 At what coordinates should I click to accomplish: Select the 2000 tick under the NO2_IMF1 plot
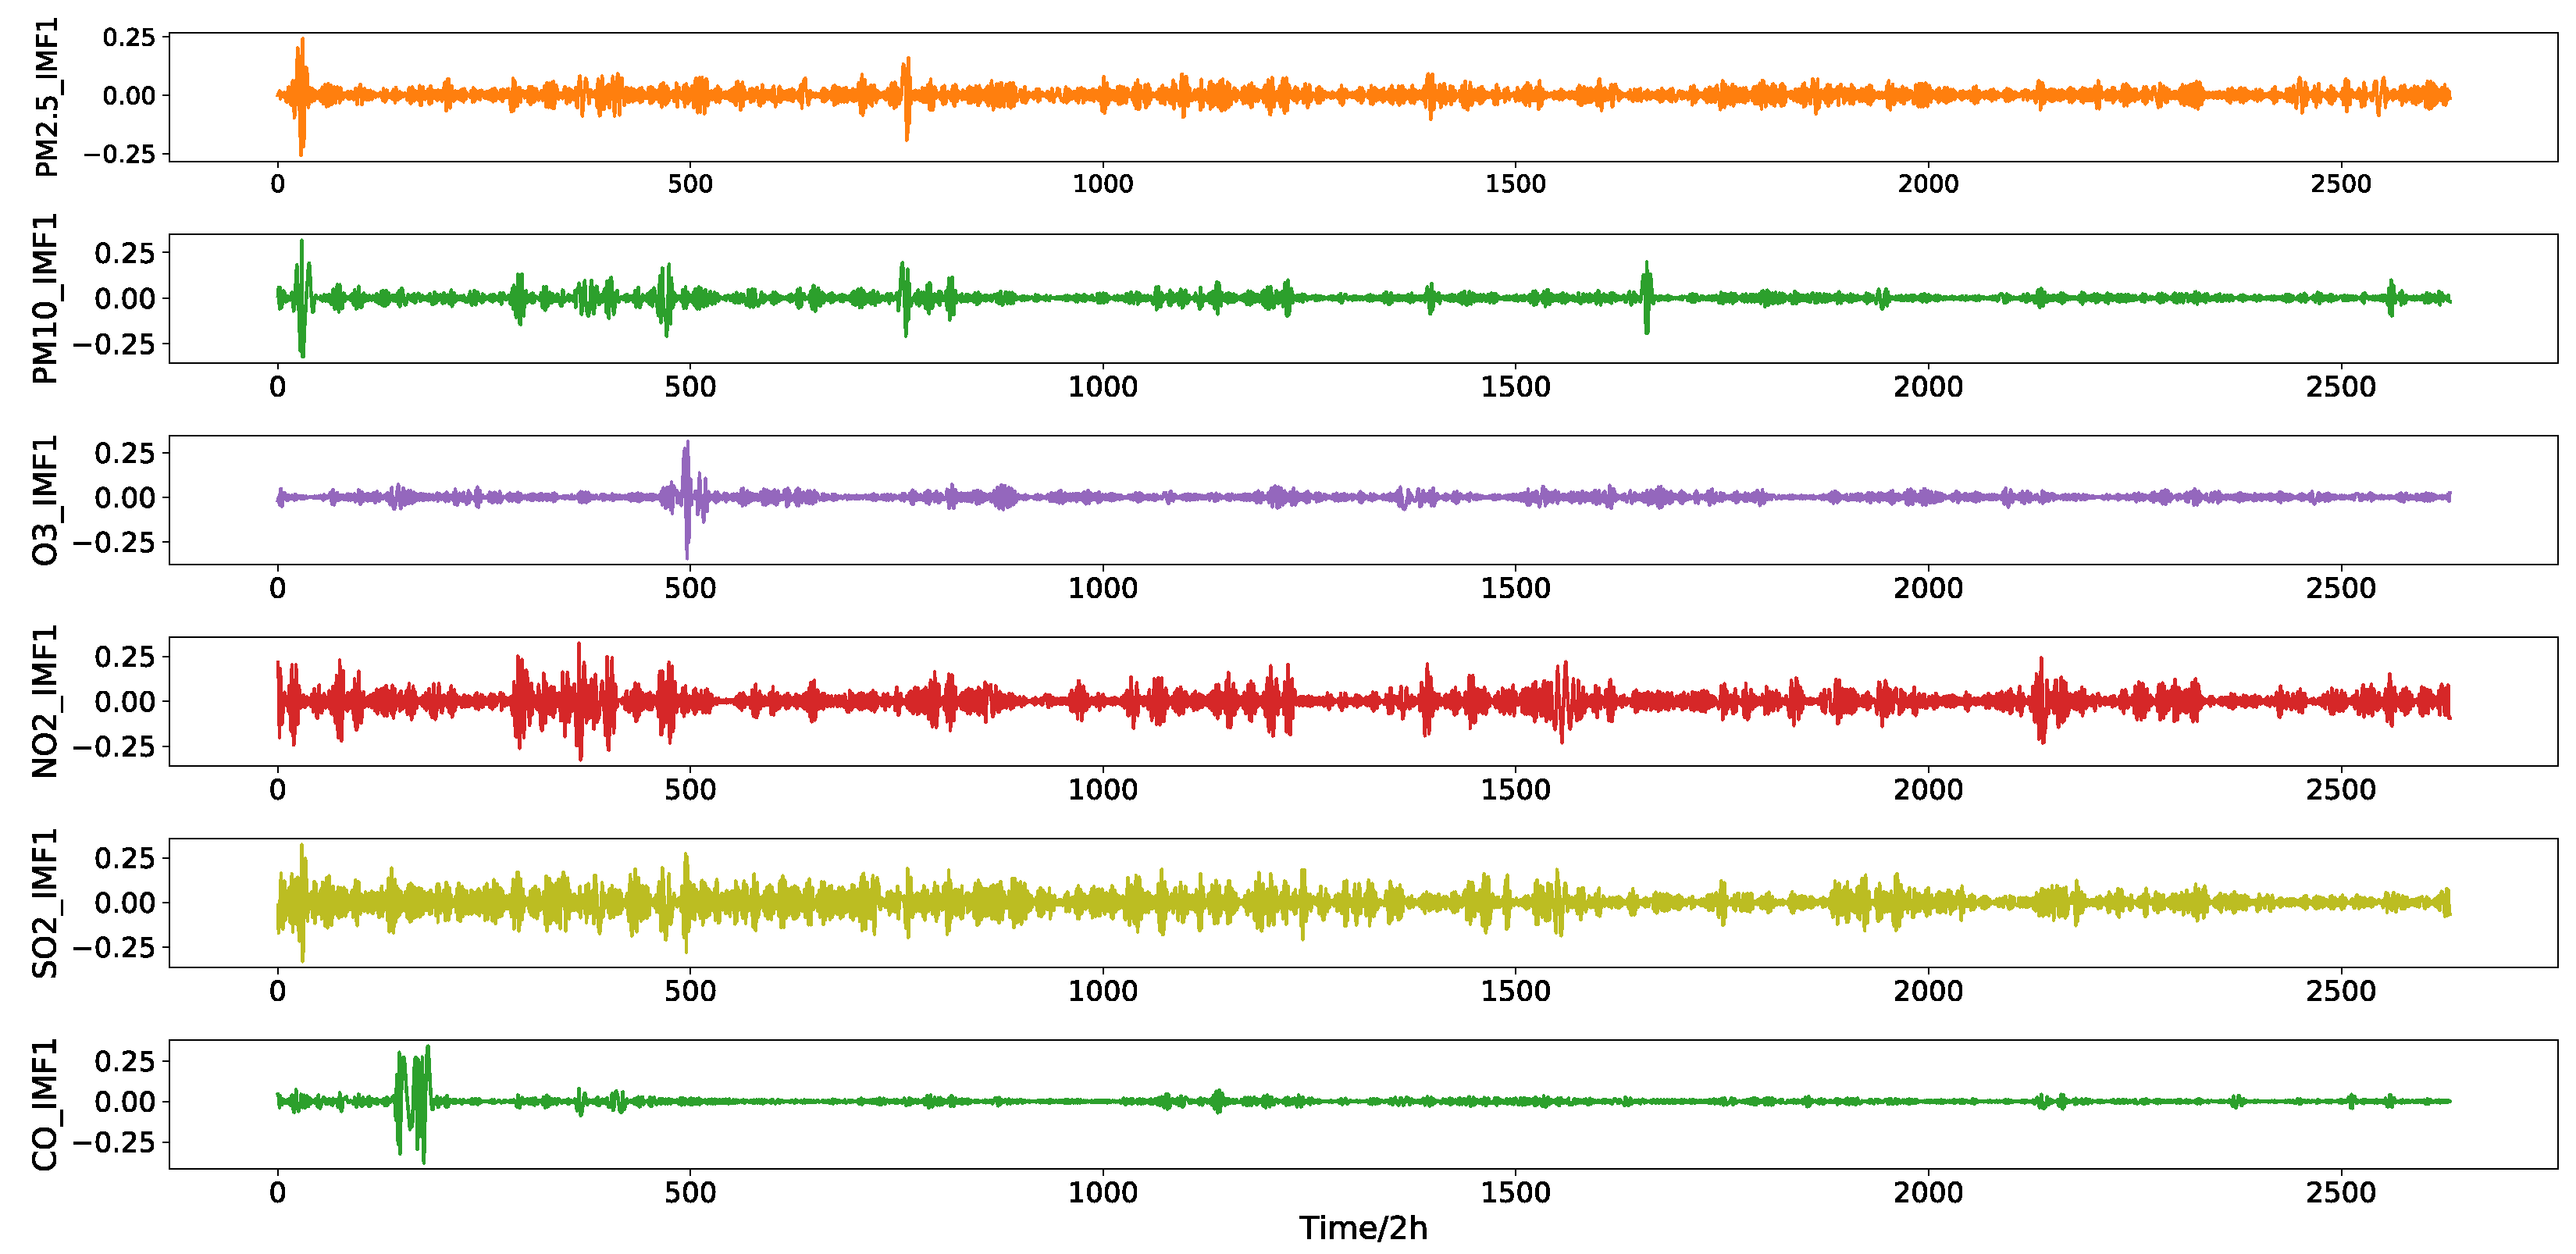[1928, 790]
